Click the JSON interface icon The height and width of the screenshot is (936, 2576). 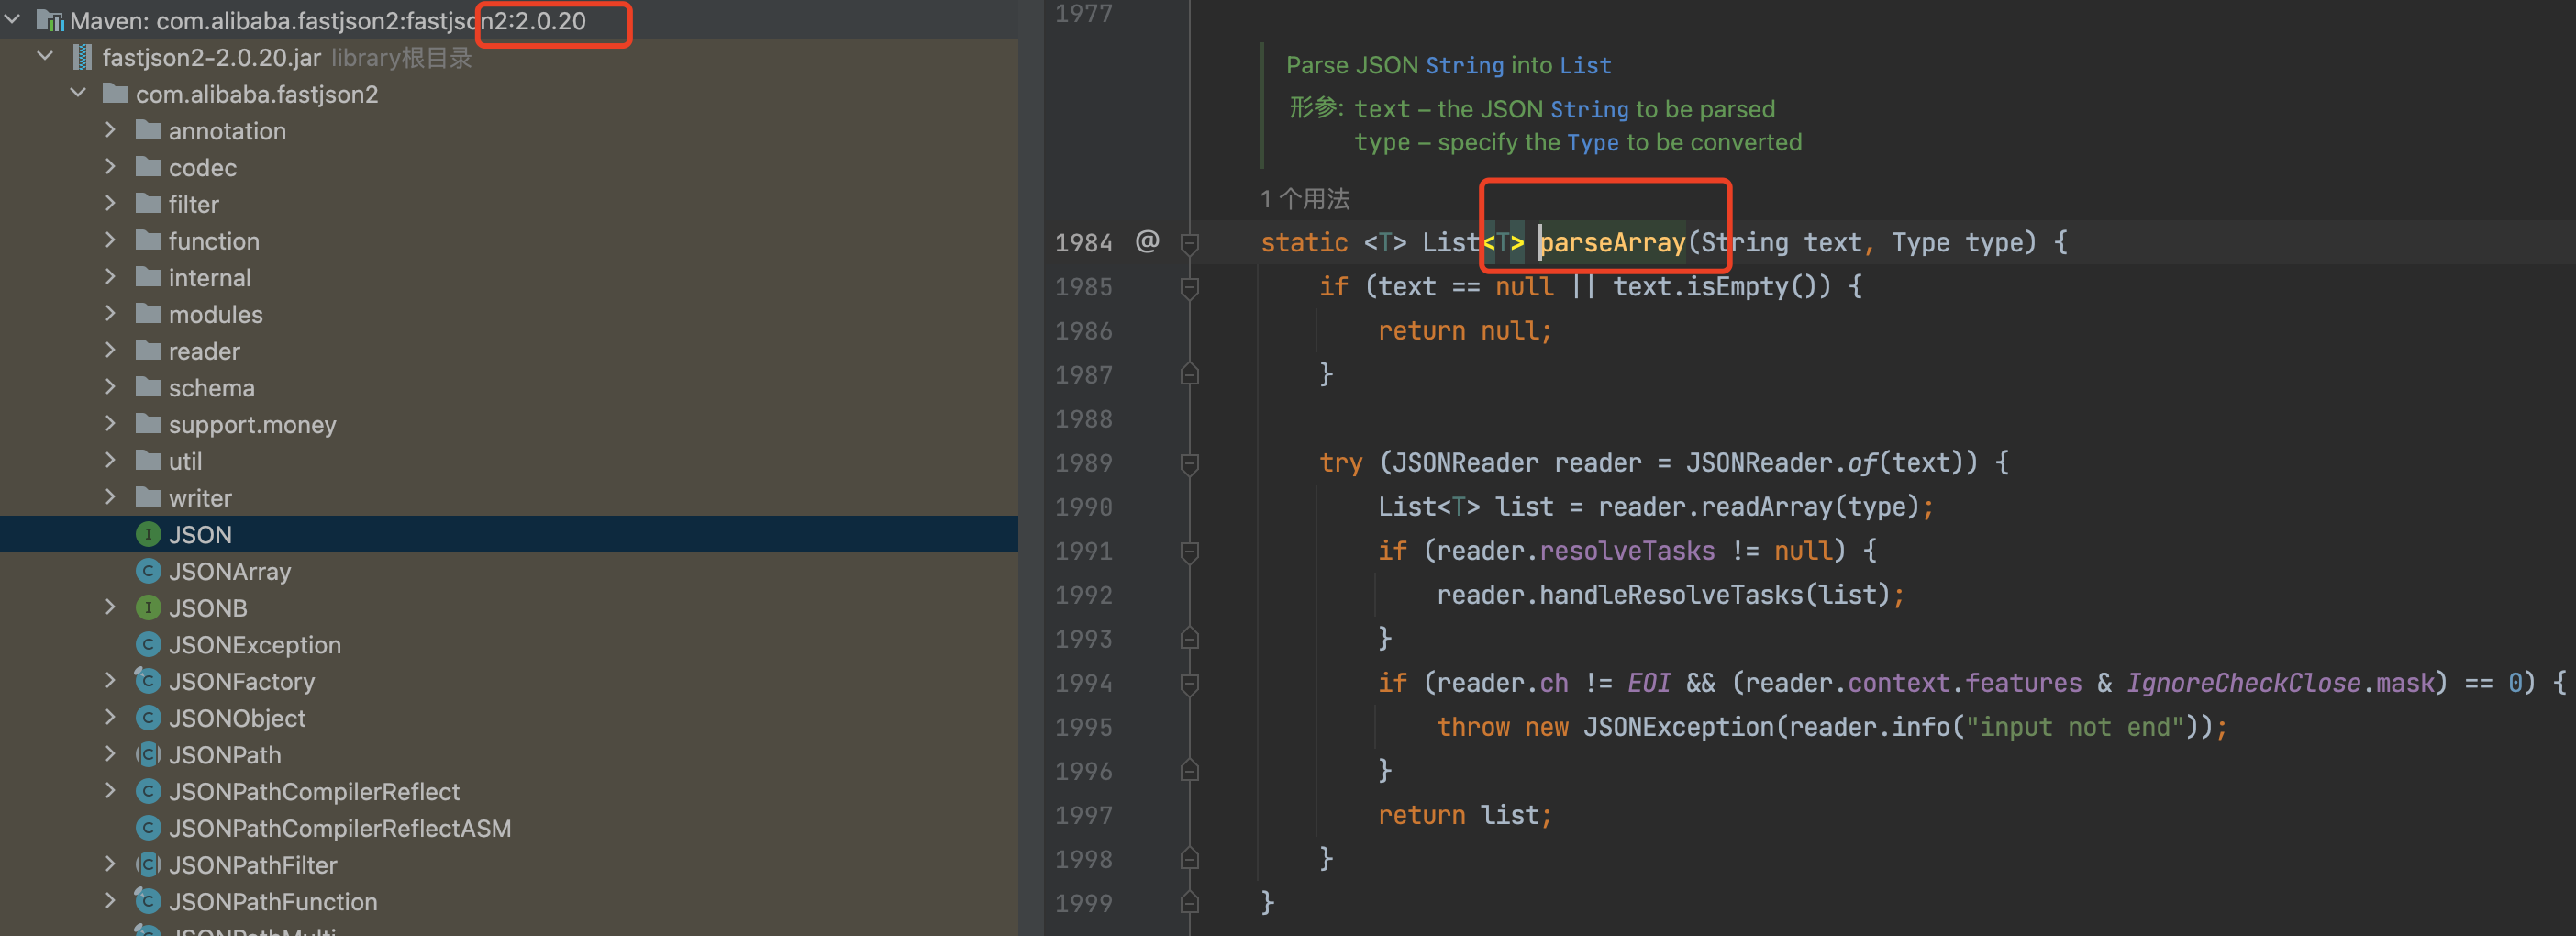[148, 534]
